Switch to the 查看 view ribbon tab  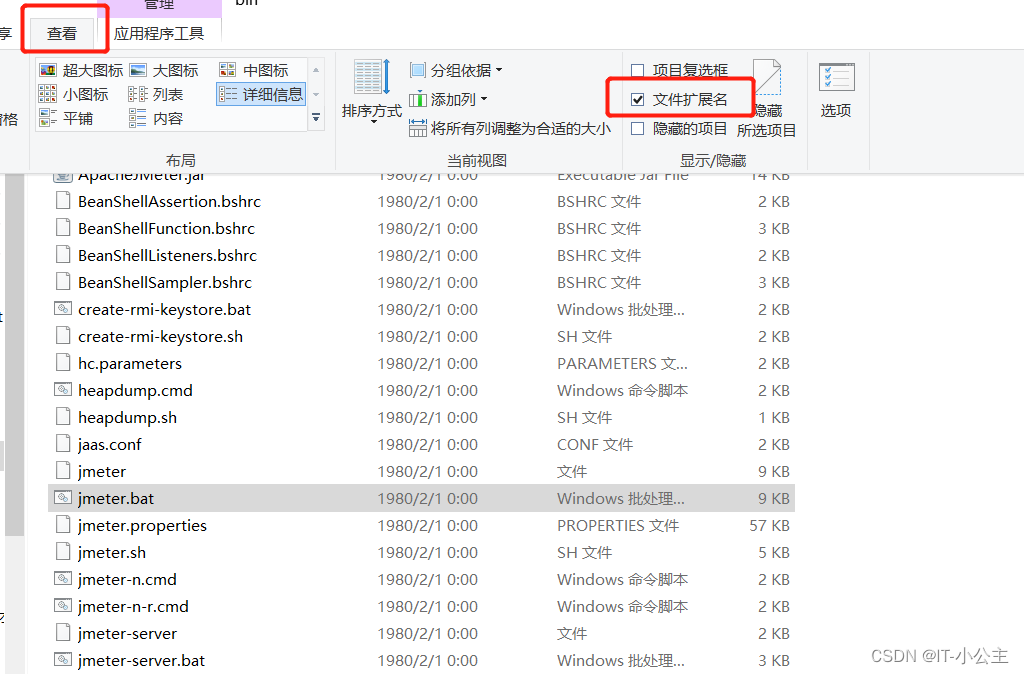tap(62, 33)
